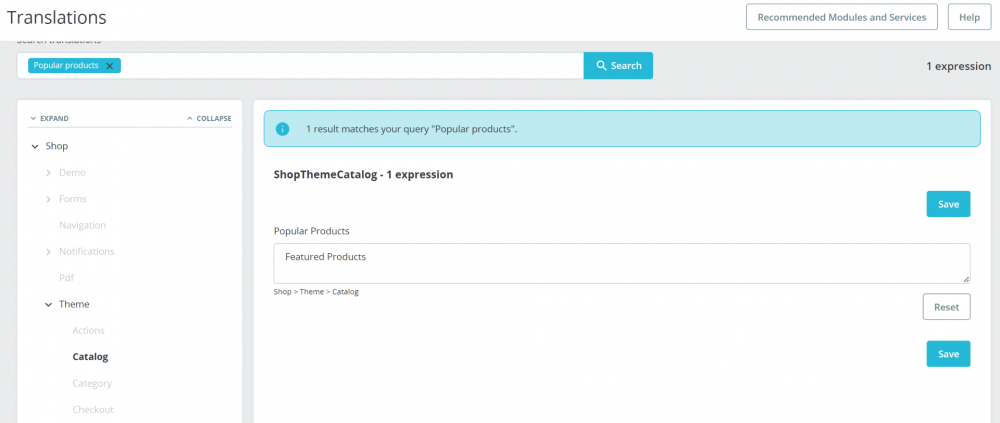Click the Featured Products translation text area
The height and width of the screenshot is (423, 1000).
[x=621, y=263]
